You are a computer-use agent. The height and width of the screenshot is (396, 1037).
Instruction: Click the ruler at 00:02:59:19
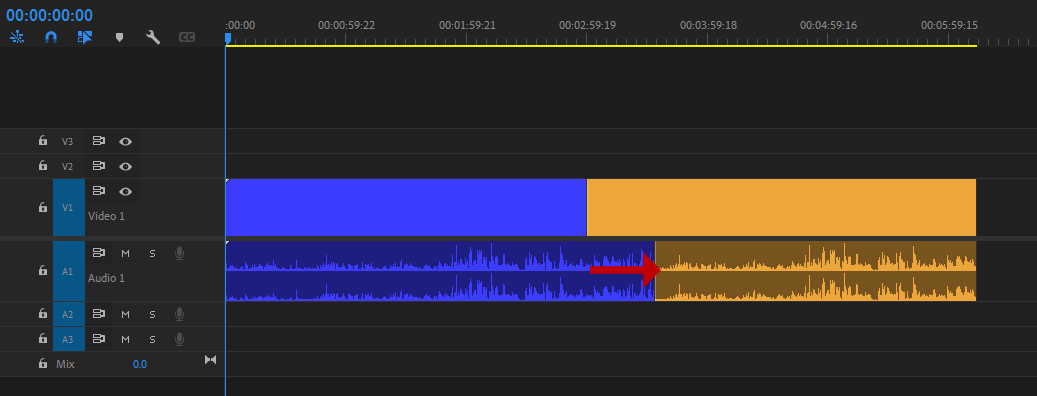[587, 26]
